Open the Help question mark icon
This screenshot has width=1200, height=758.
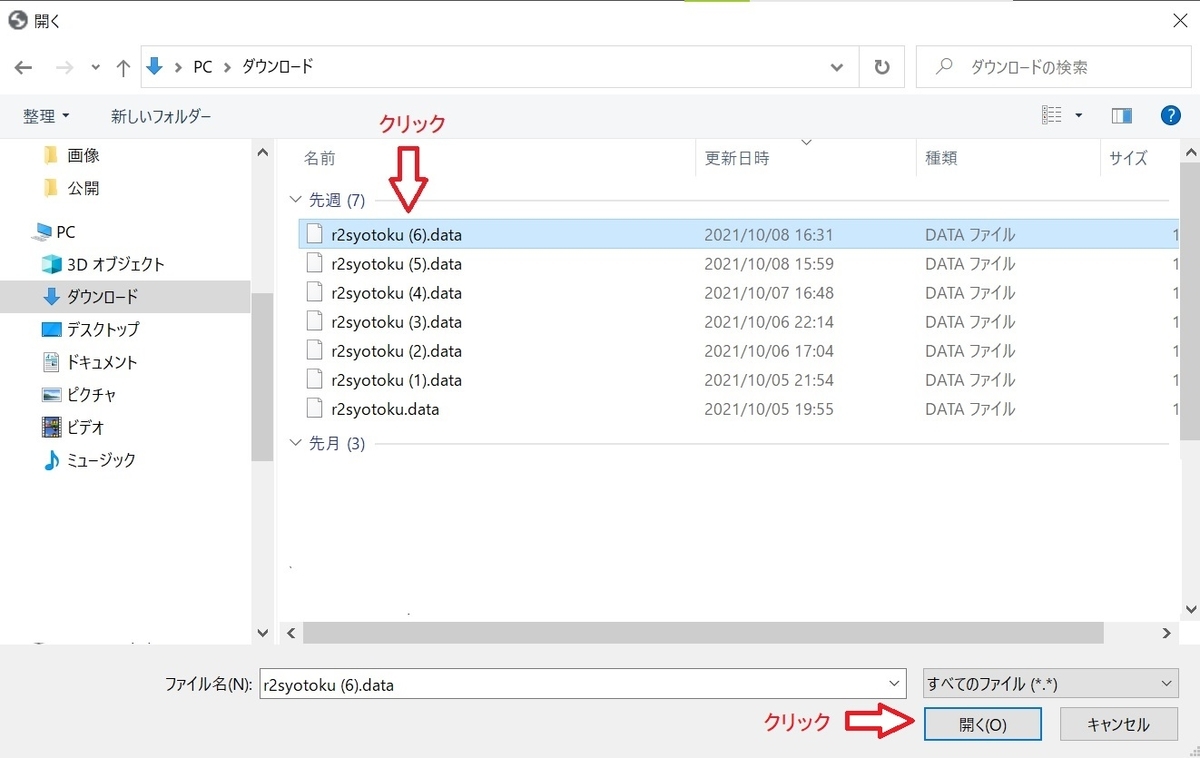pyautogui.click(x=1170, y=115)
